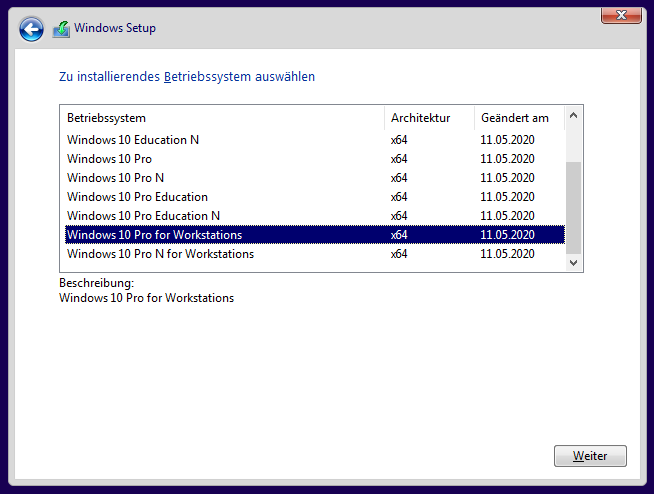Viewport: 654px width, 494px height.
Task: Select Windows 10 Pro N for Workstations
Action: coord(315,254)
